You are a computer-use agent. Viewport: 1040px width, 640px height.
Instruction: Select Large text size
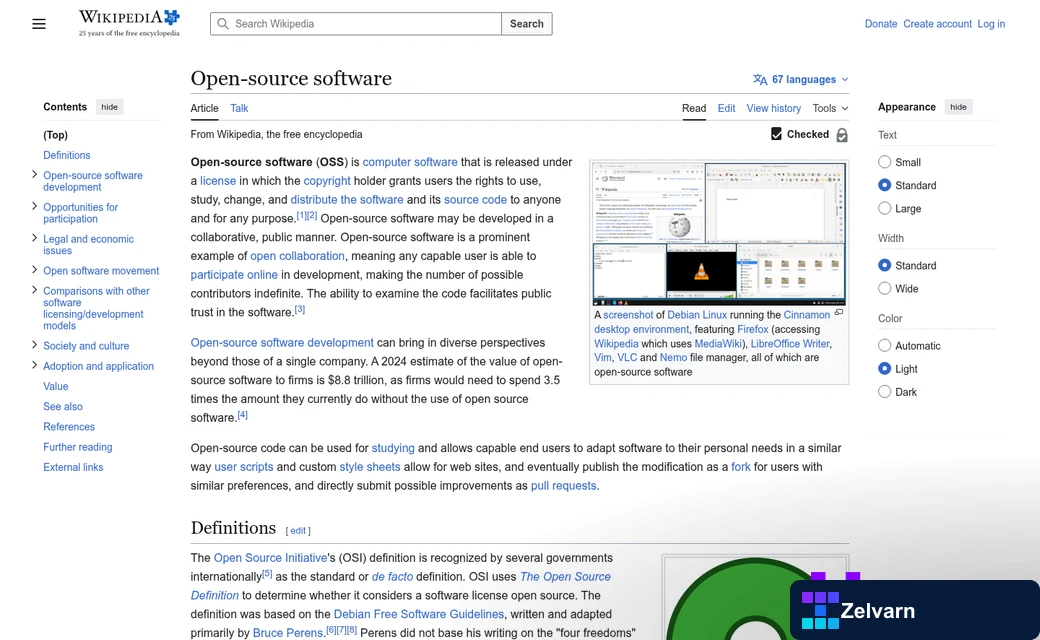coord(884,208)
